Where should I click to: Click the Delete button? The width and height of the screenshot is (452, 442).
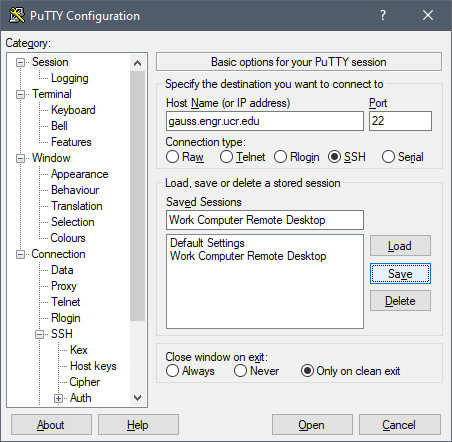tap(400, 301)
